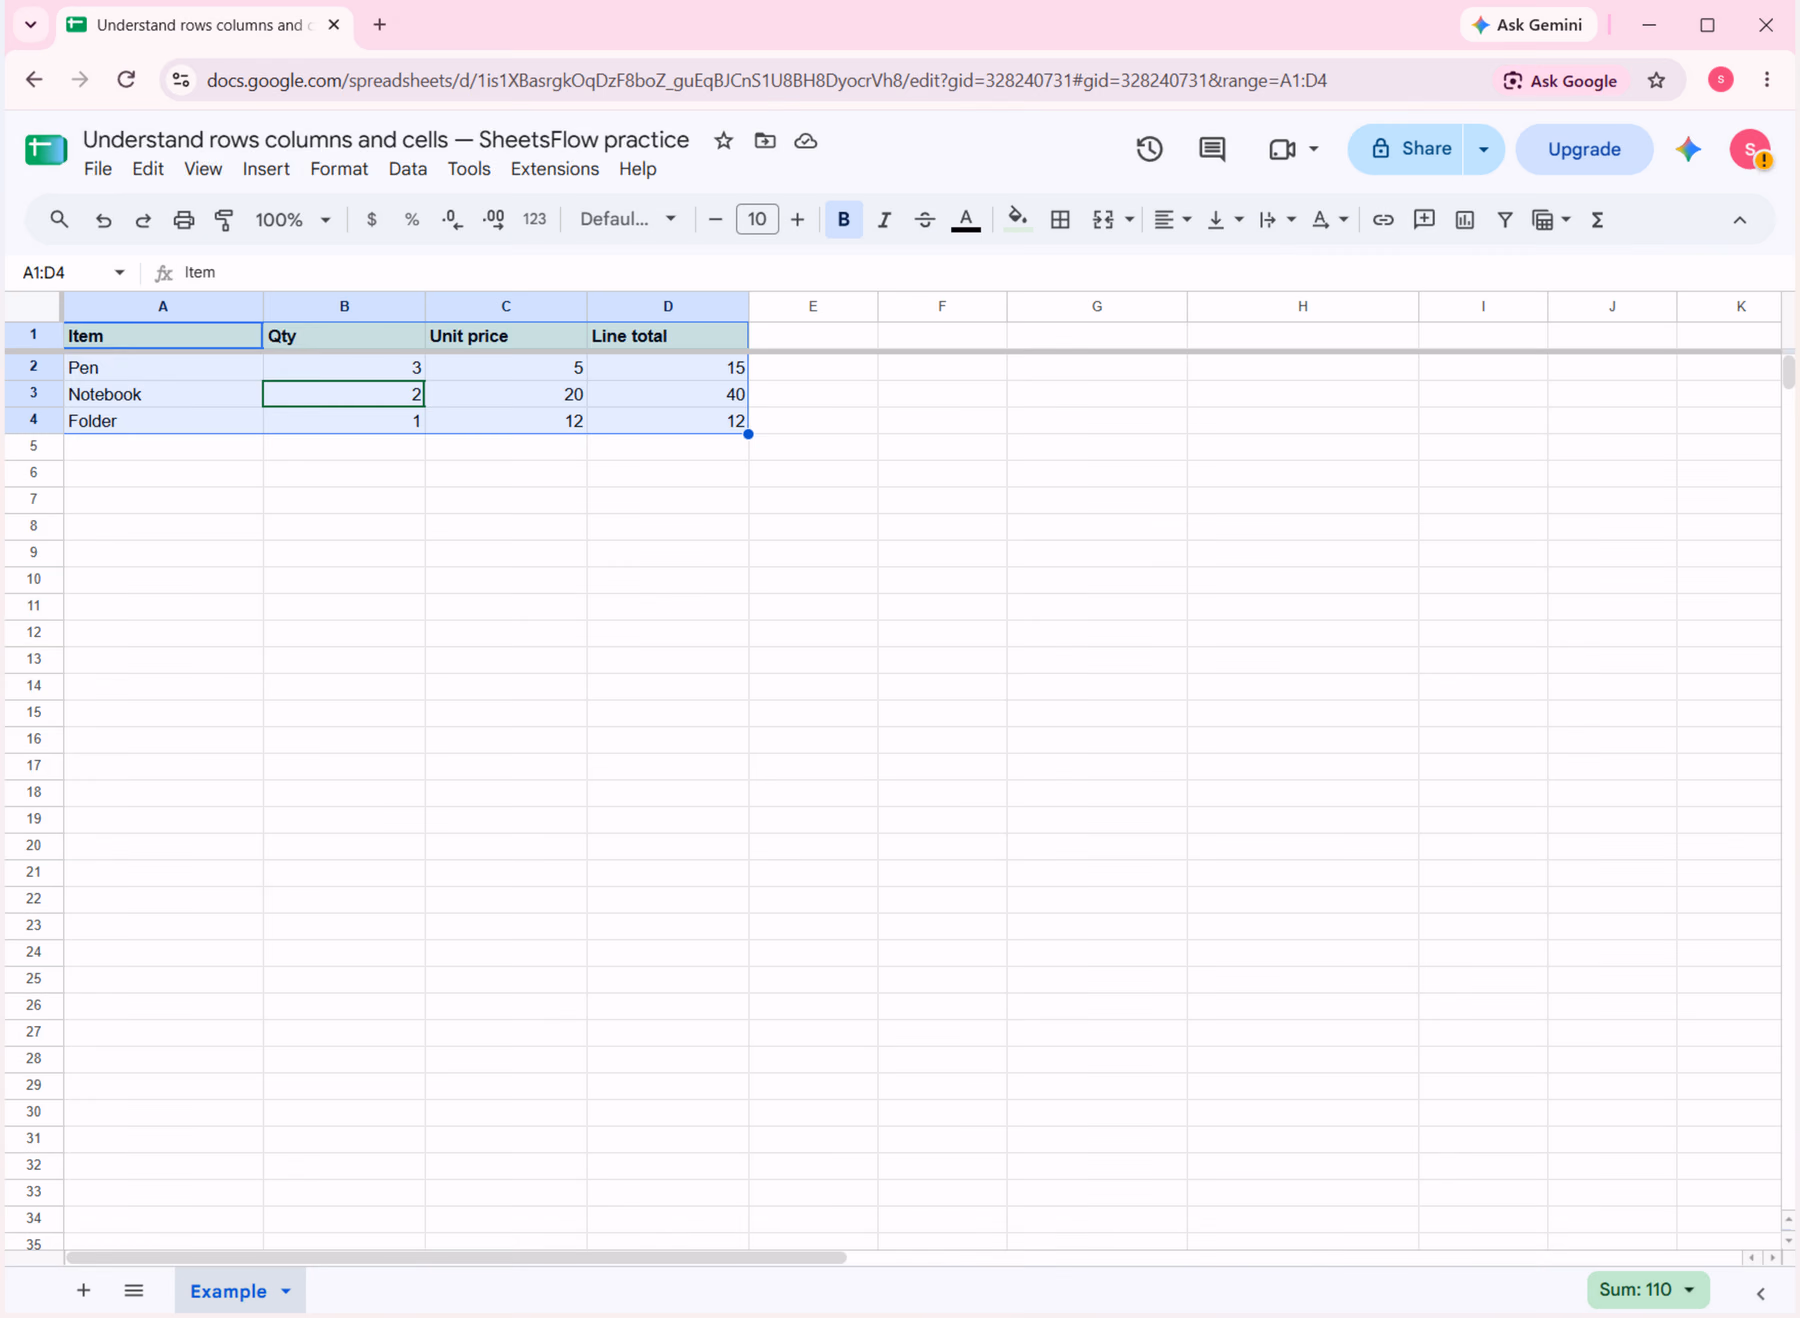Create a filter with funnel icon

click(x=1505, y=220)
